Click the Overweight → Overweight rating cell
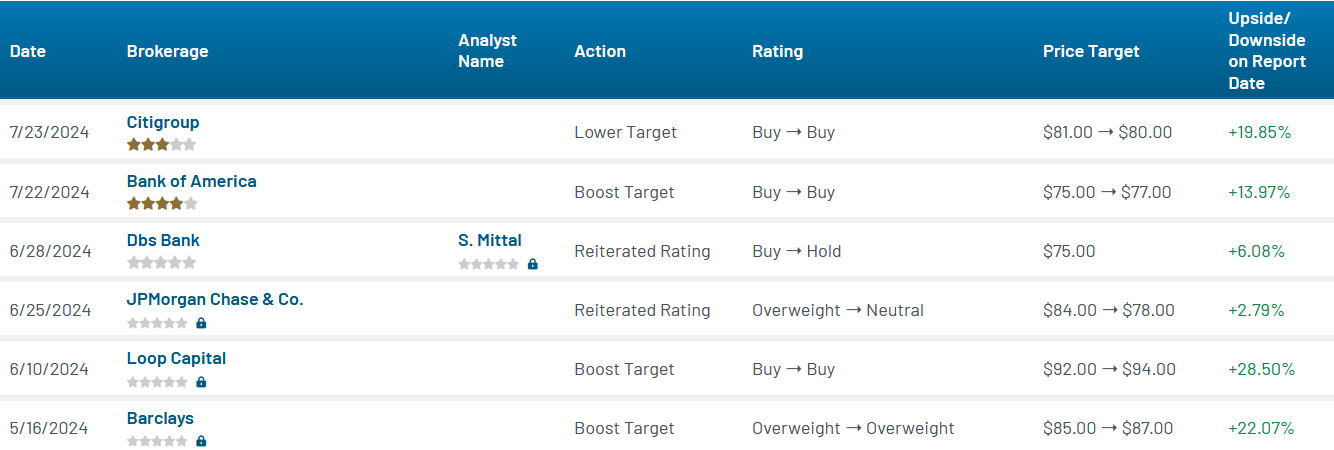 tap(853, 428)
